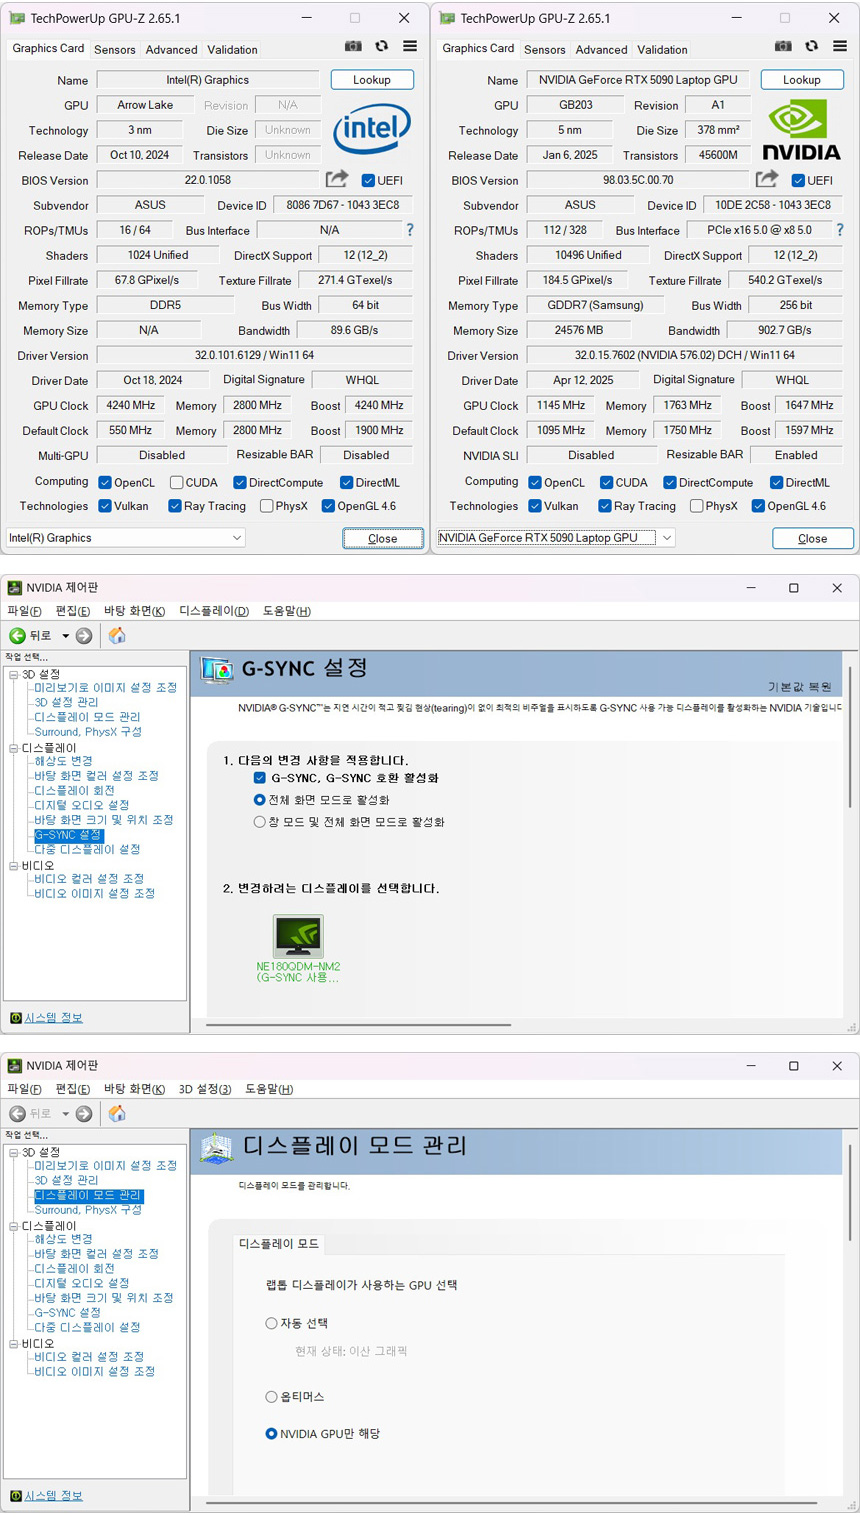The image size is (860, 1517).
Task: Click the BIOS share icon beside 98.03.5C.00.70
Action: tap(767, 179)
